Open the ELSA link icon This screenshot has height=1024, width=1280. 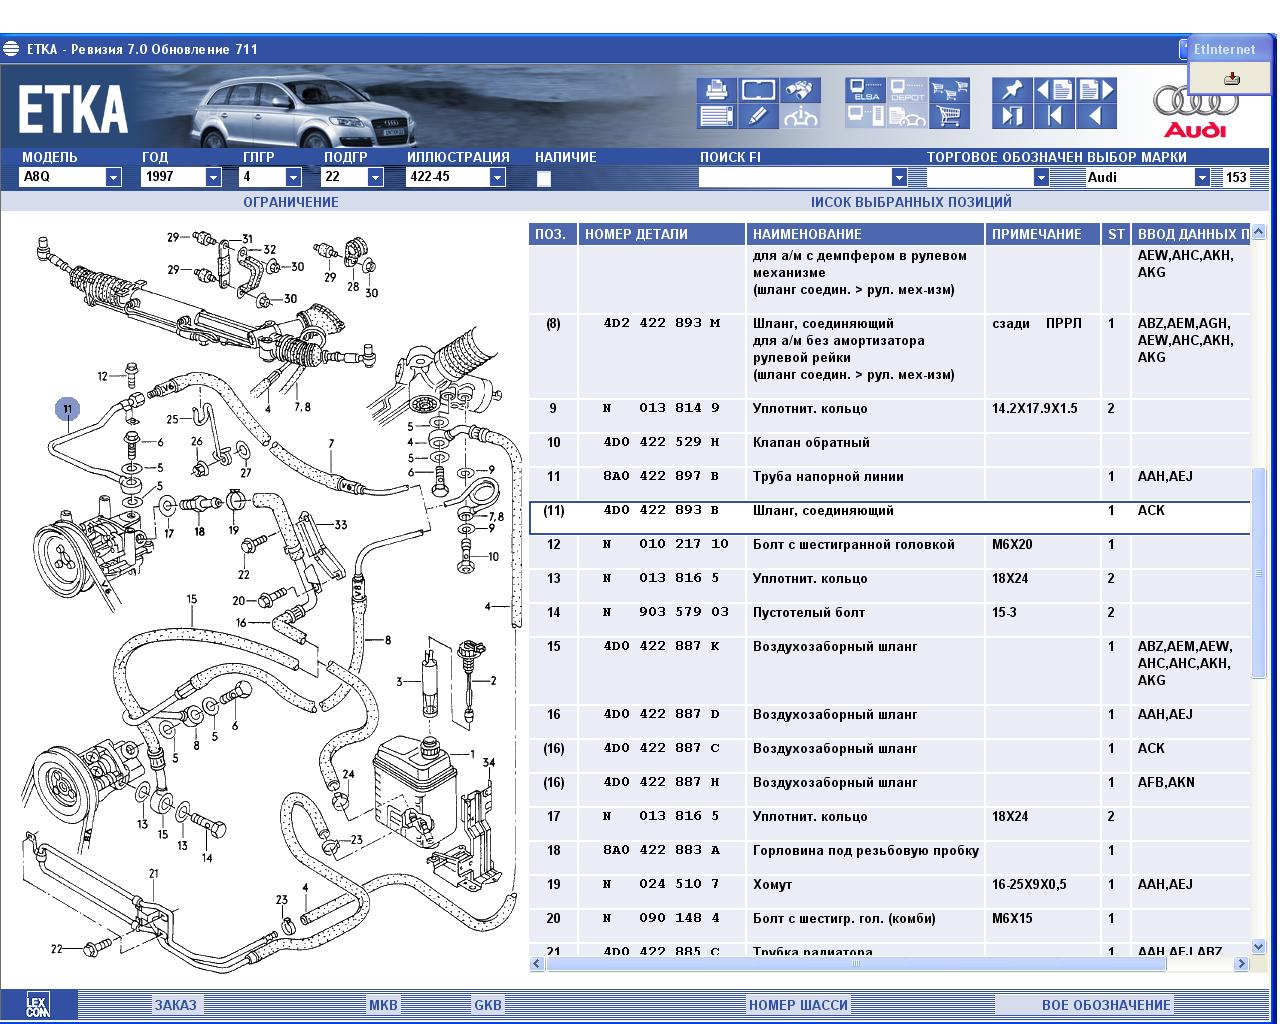pyautogui.click(x=865, y=91)
